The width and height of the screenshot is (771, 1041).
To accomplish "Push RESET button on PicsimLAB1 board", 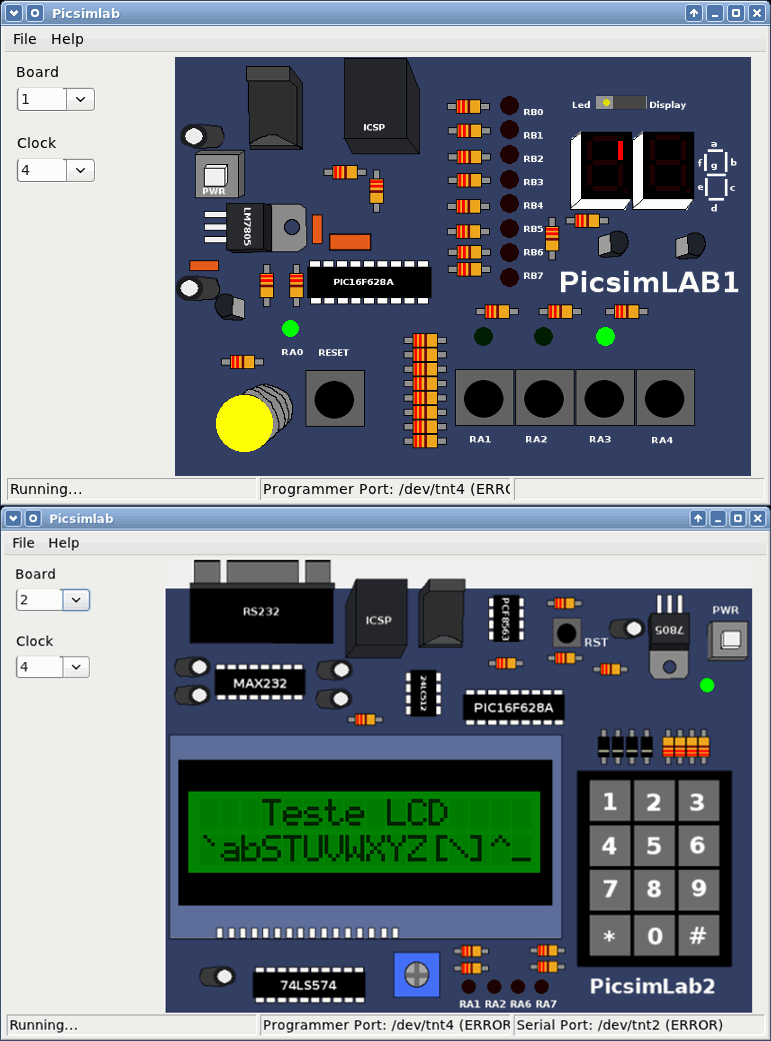I will tap(335, 399).
